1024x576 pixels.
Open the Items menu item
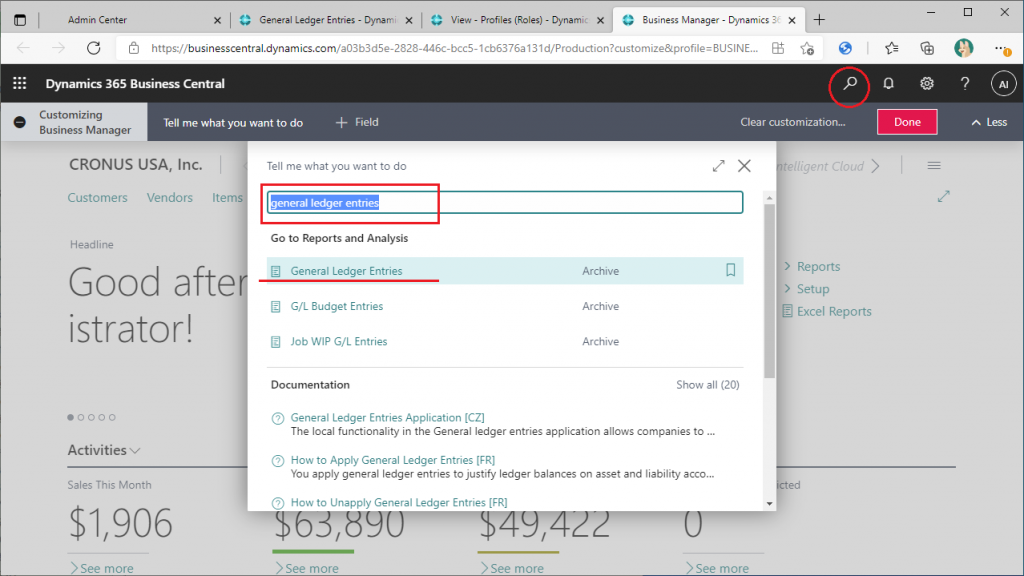click(x=227, y=197)
